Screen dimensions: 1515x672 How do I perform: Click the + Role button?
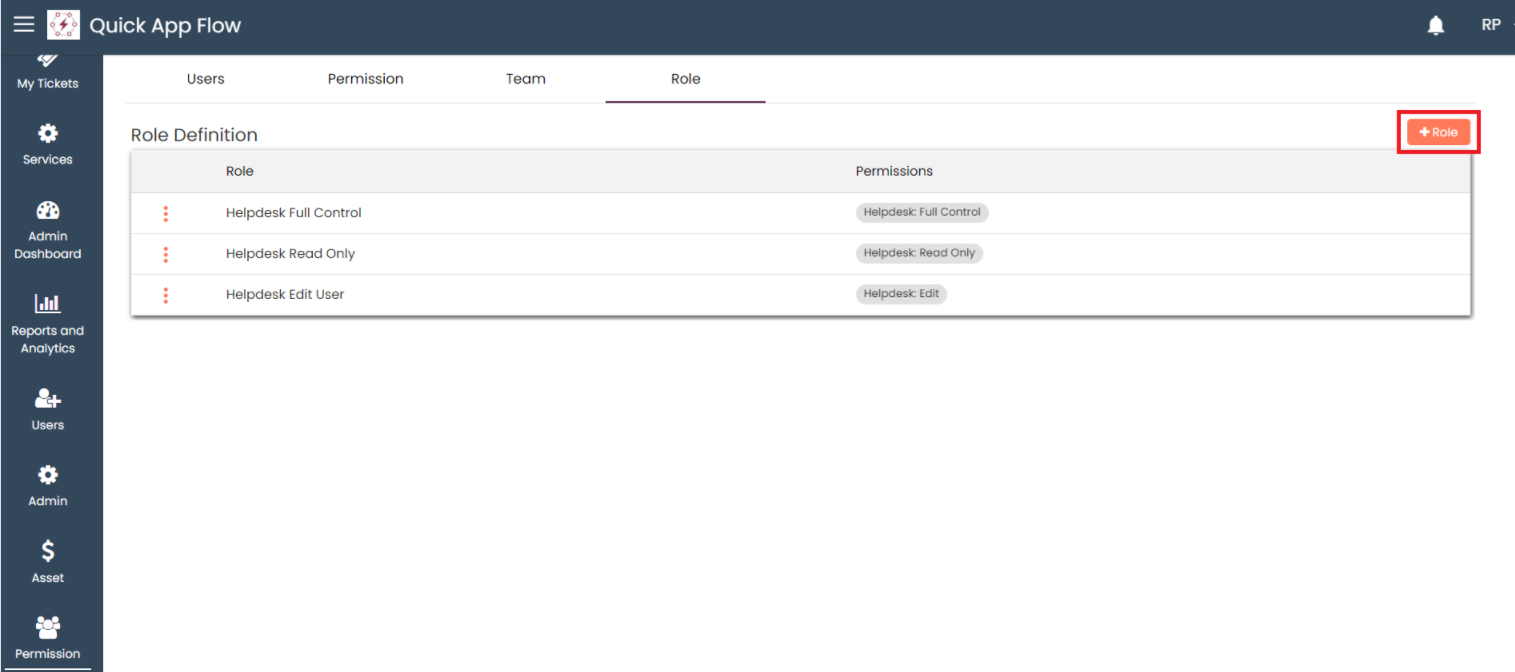(x=1438, y=132)
